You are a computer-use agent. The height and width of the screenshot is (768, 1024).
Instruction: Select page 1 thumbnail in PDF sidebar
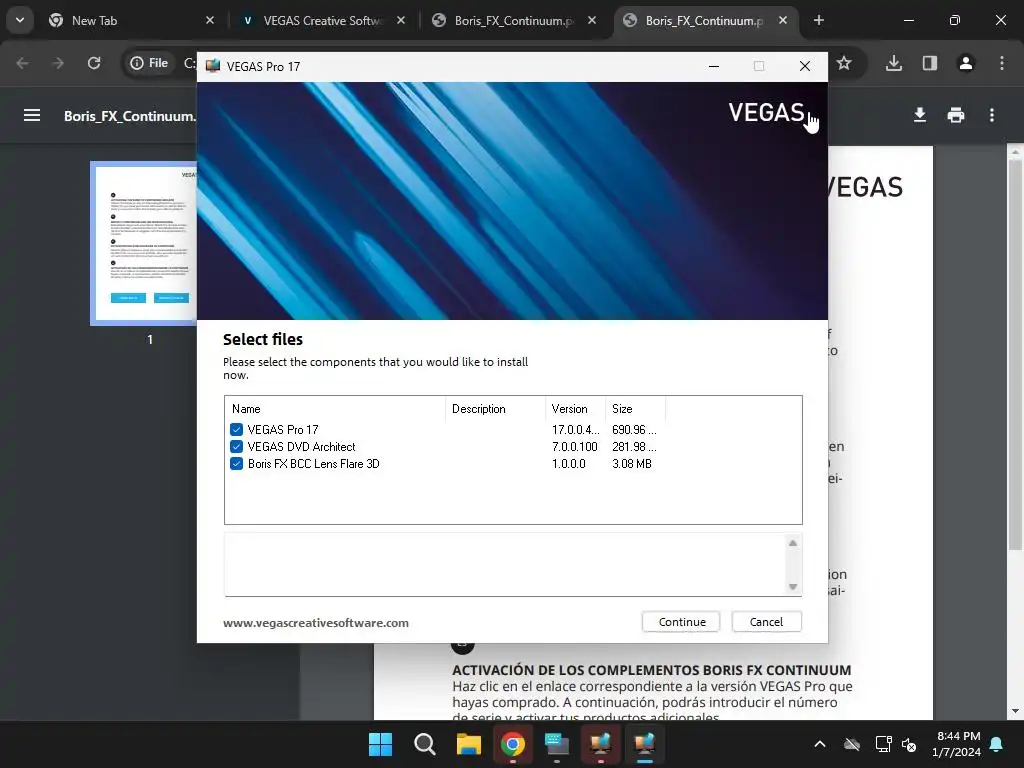click(144, 243)
